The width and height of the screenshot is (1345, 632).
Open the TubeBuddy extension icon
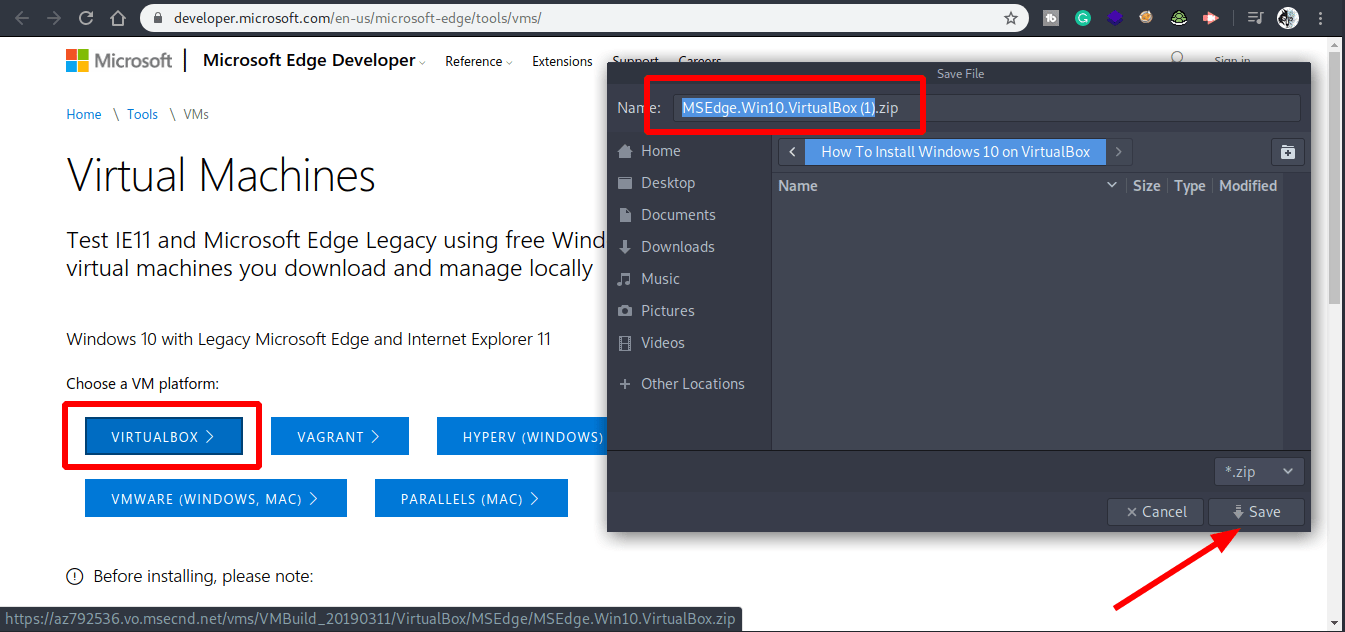click(x=1051, y=18)
